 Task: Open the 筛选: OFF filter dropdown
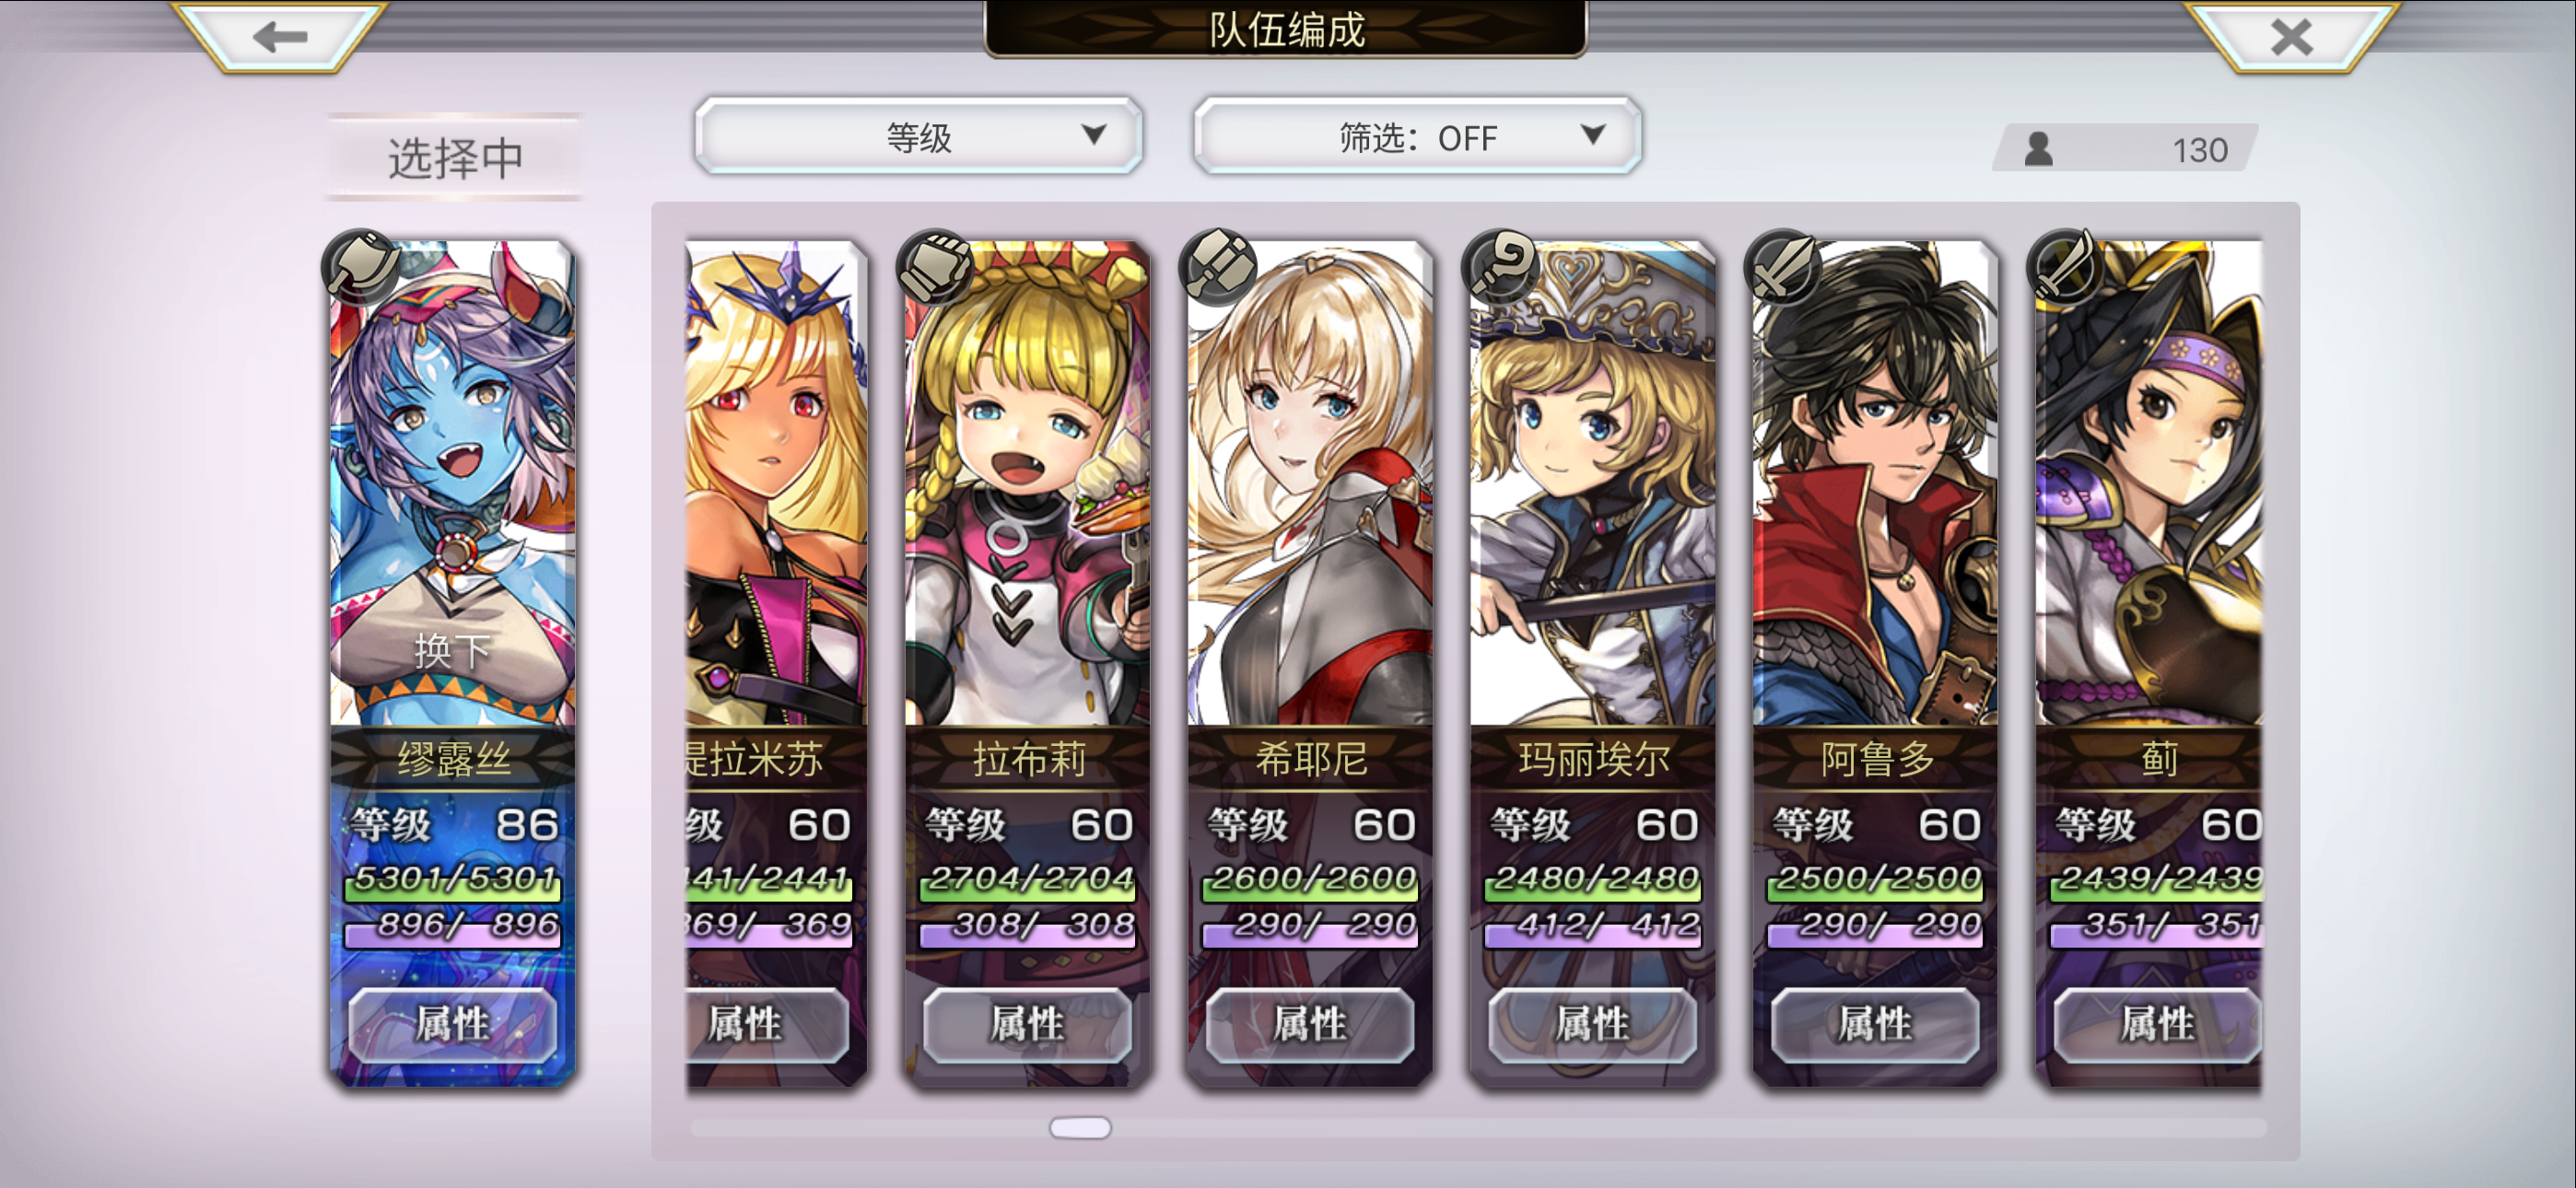pos(1417,136)
